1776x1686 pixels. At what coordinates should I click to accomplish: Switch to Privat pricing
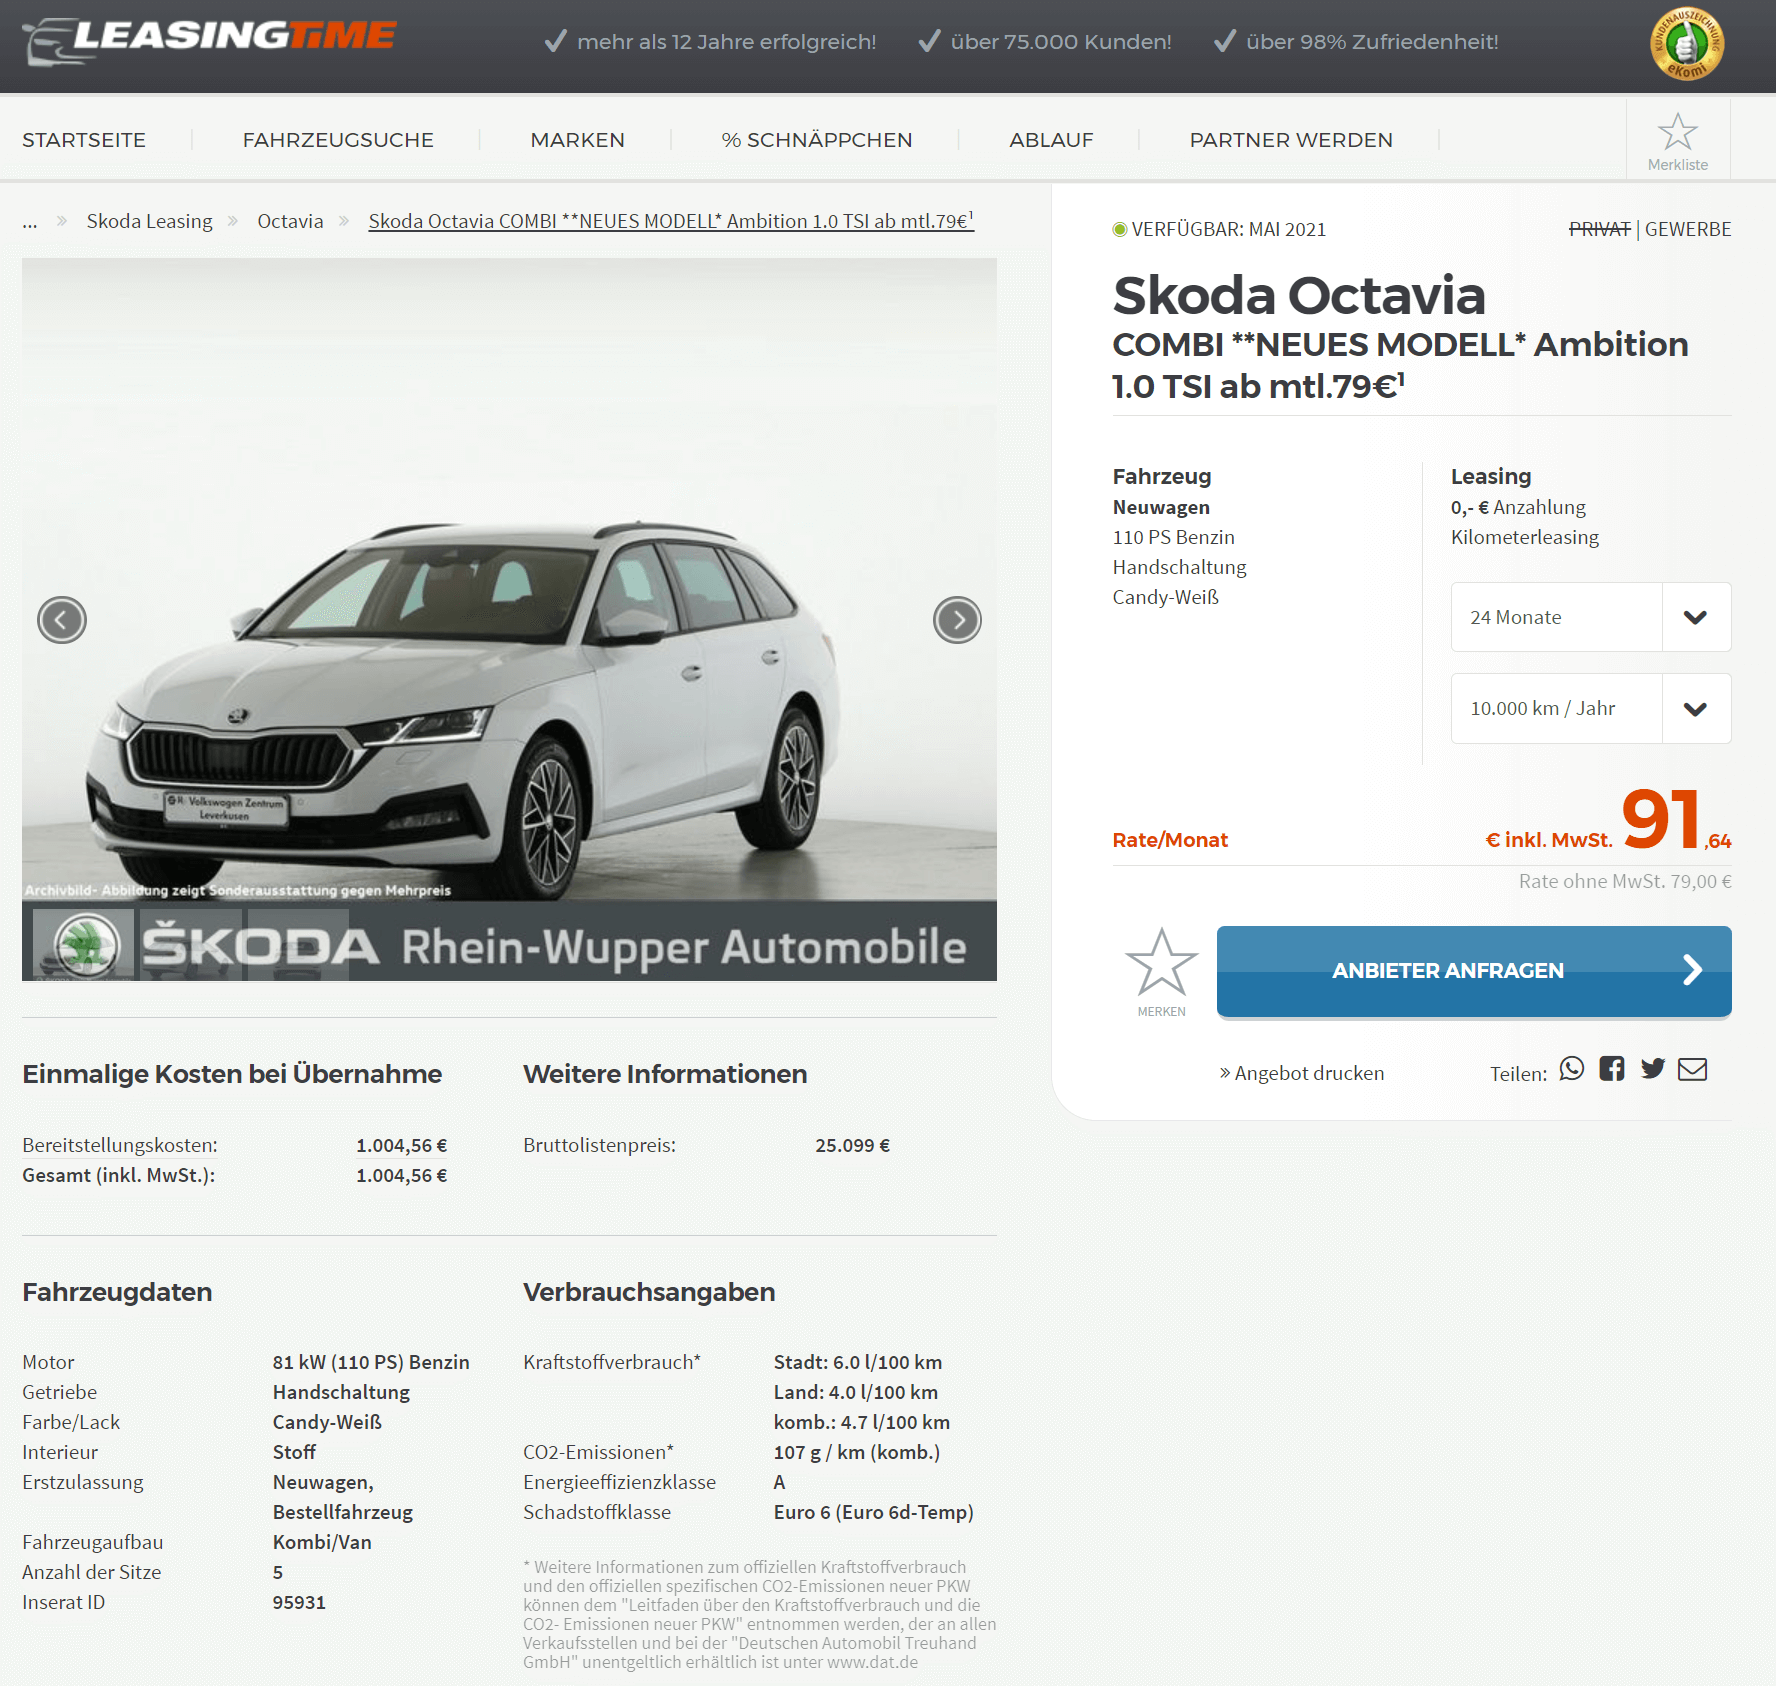(x=1599, y=229)
